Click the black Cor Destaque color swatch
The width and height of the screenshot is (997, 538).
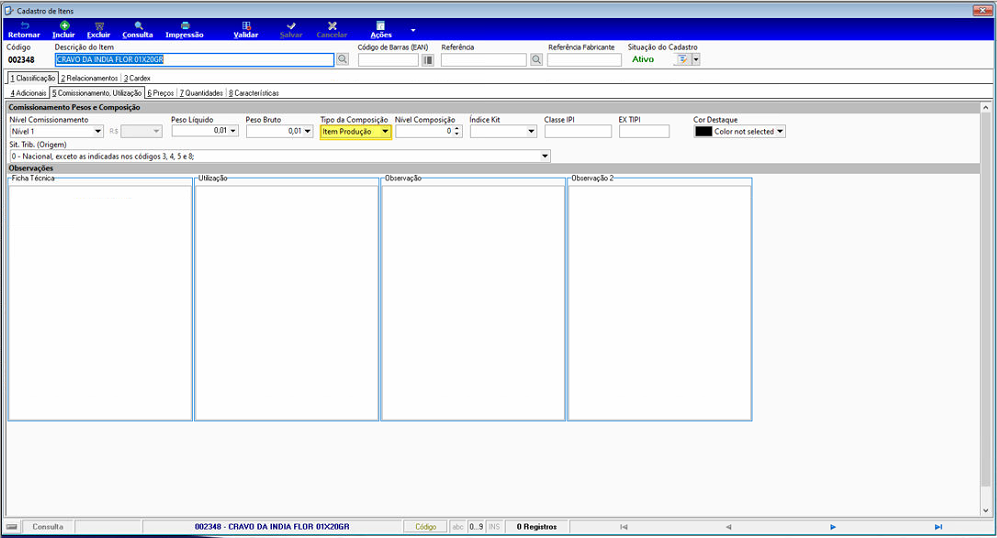[703, 132]
